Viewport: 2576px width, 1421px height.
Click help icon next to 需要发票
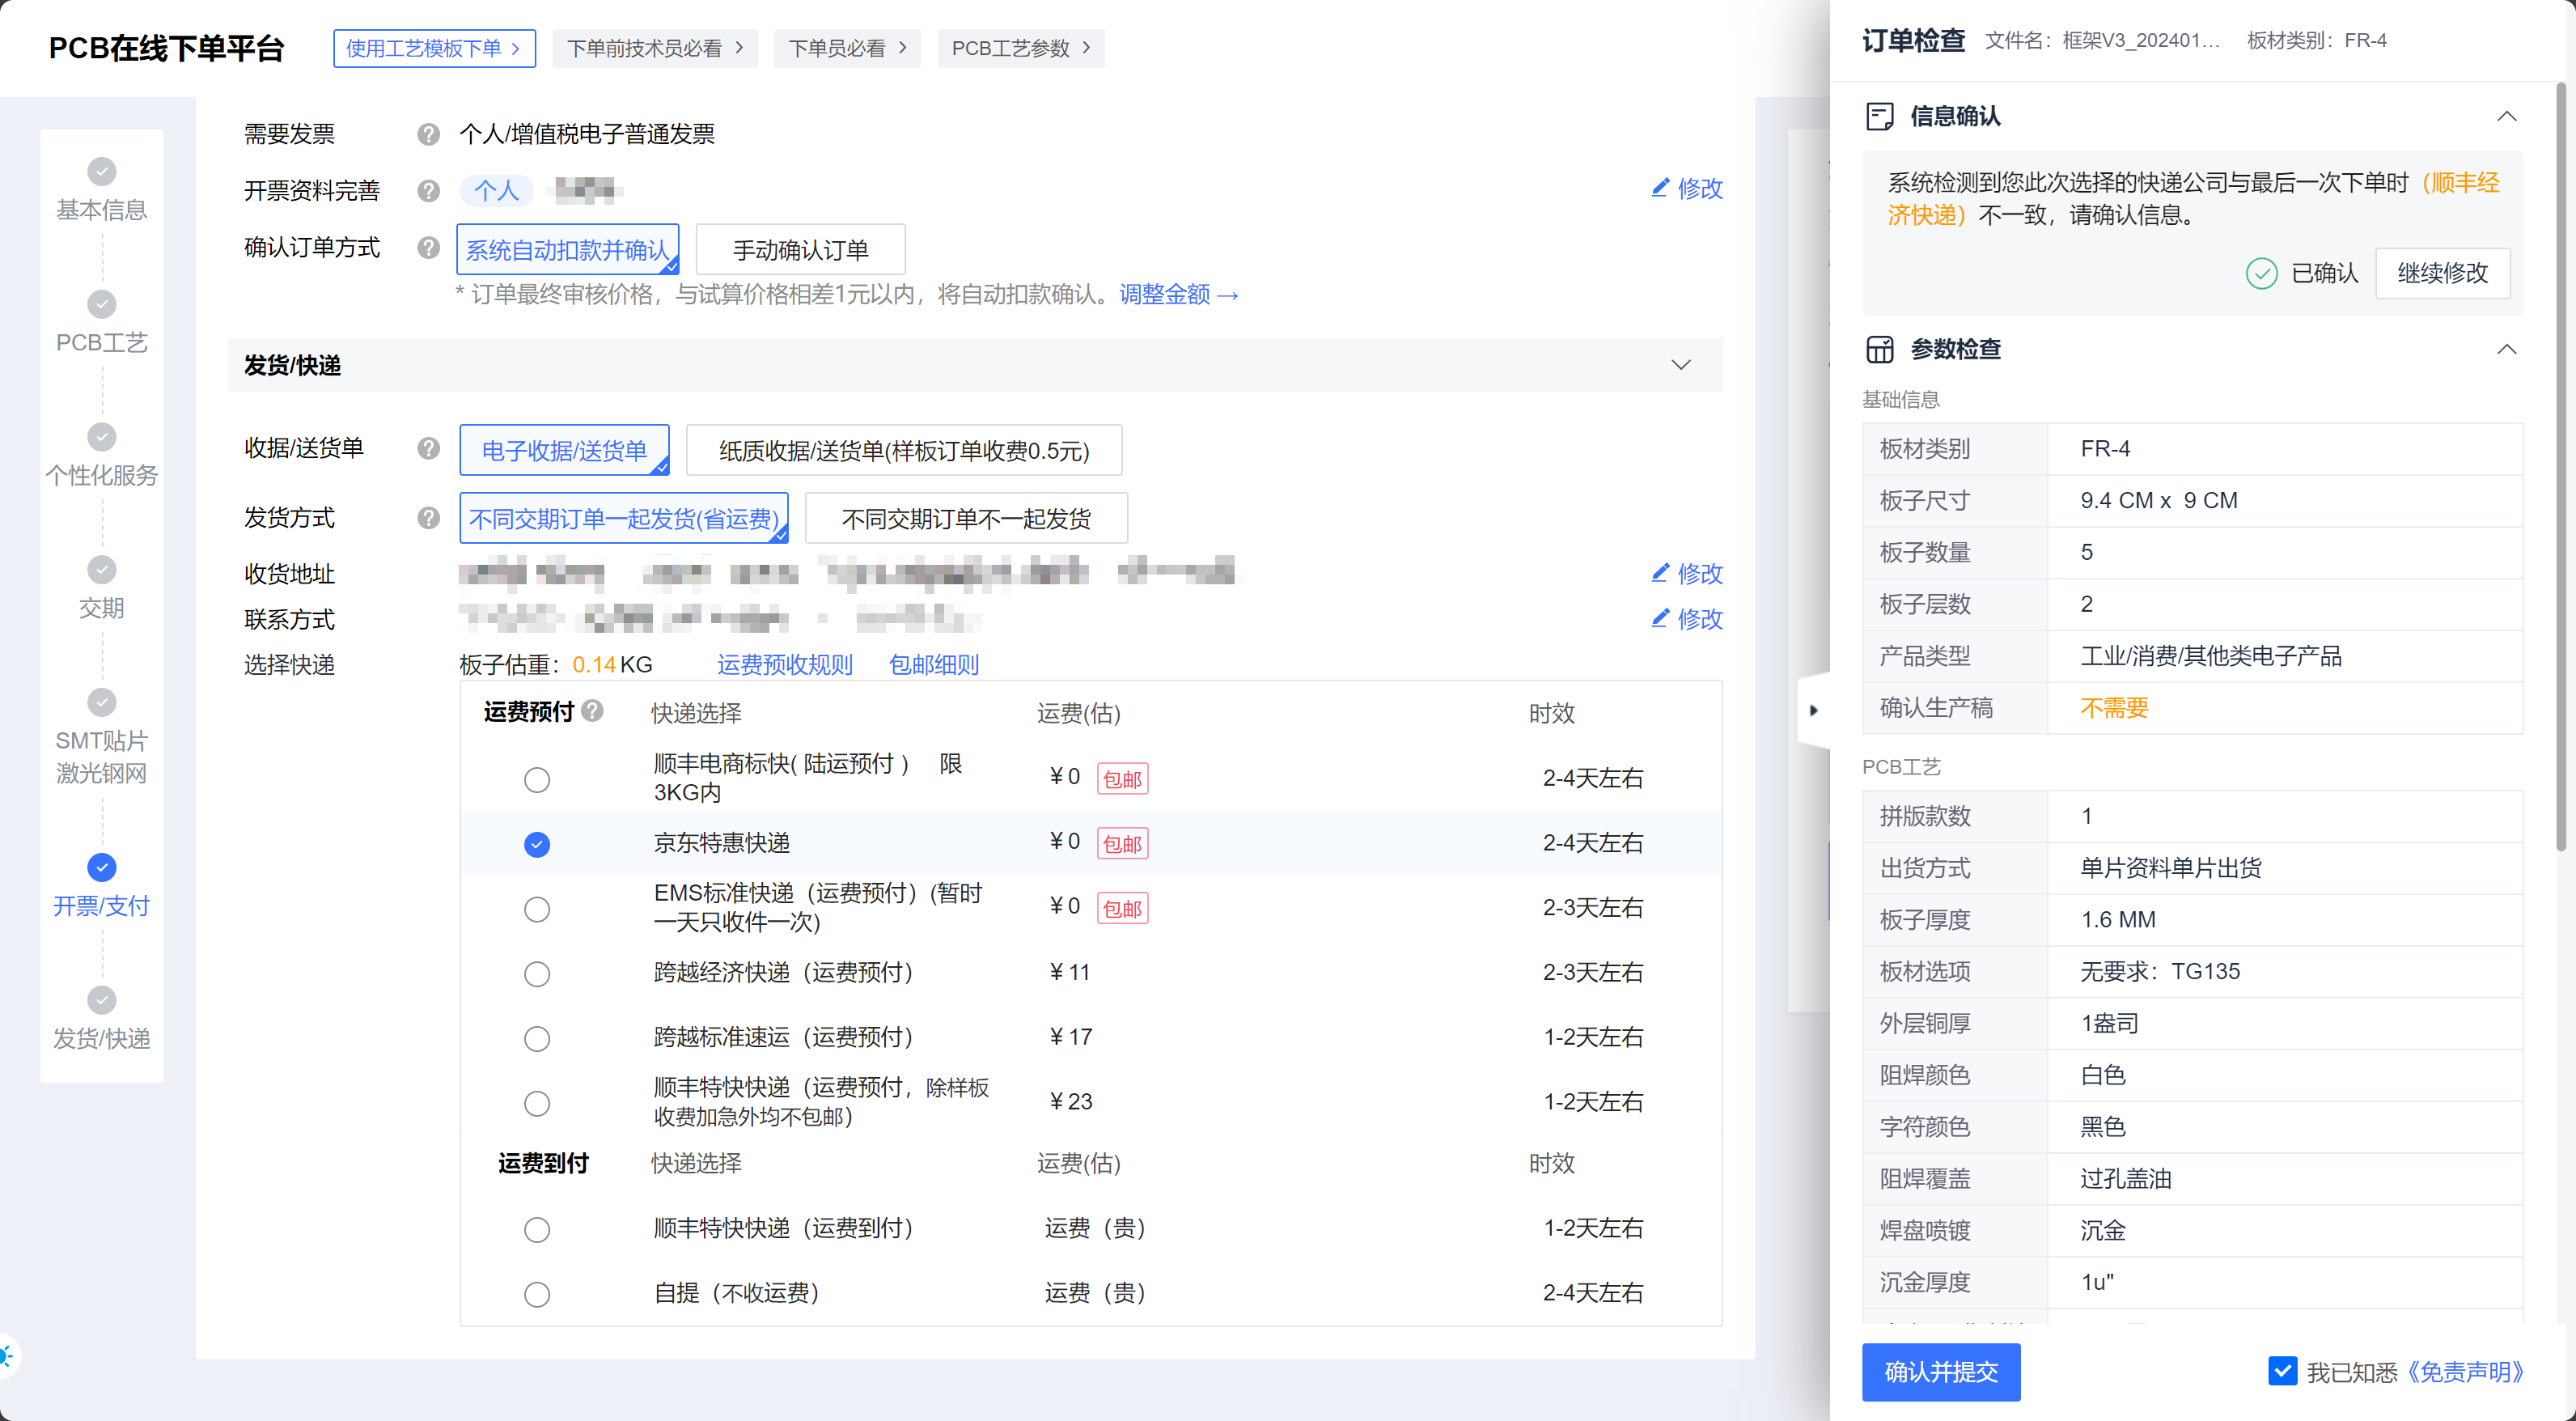coord(428,134)
